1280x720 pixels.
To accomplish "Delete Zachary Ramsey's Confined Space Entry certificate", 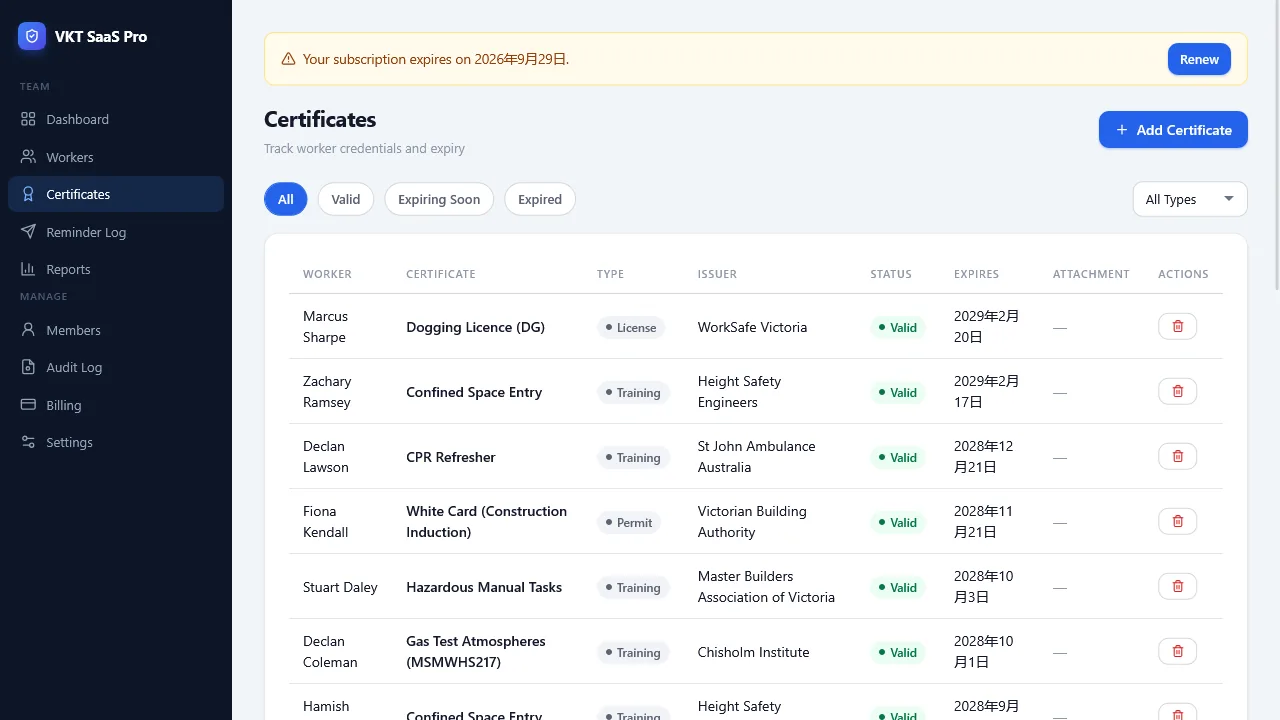I will [1177, 391].
